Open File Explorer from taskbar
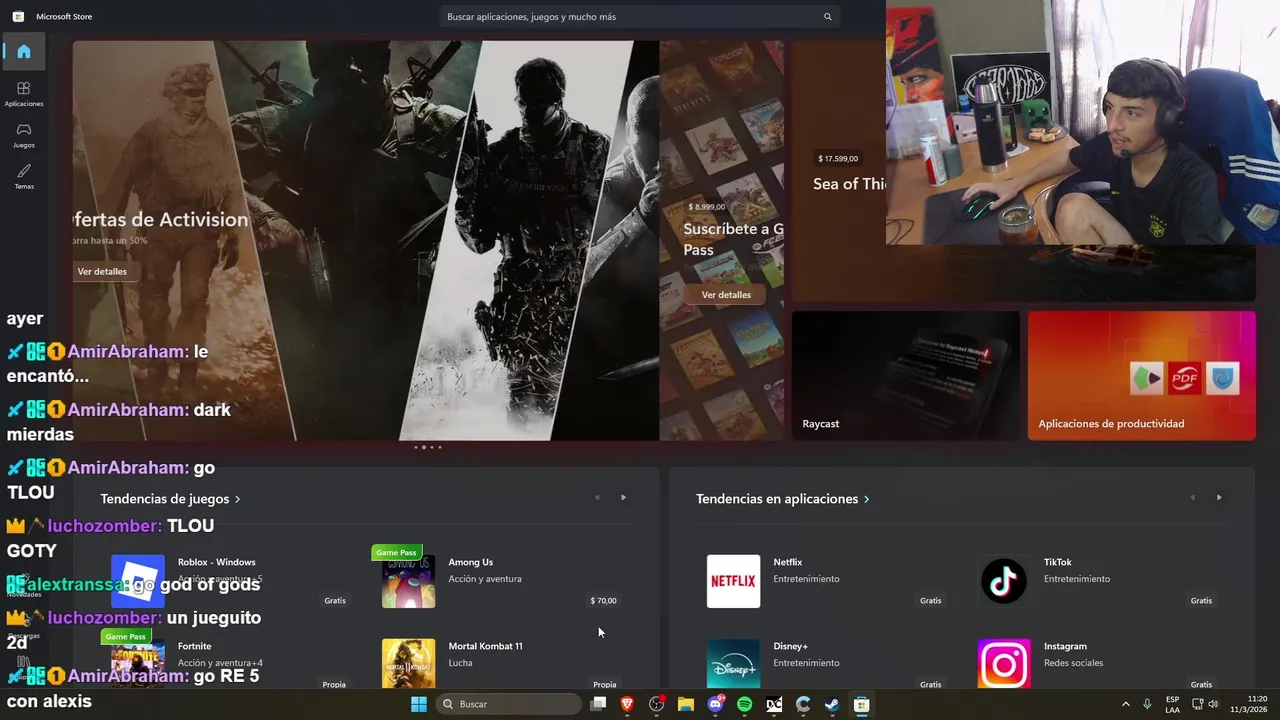Viewport: 1280px width, 720px height. pyautogui.click(x=686, y=704)
